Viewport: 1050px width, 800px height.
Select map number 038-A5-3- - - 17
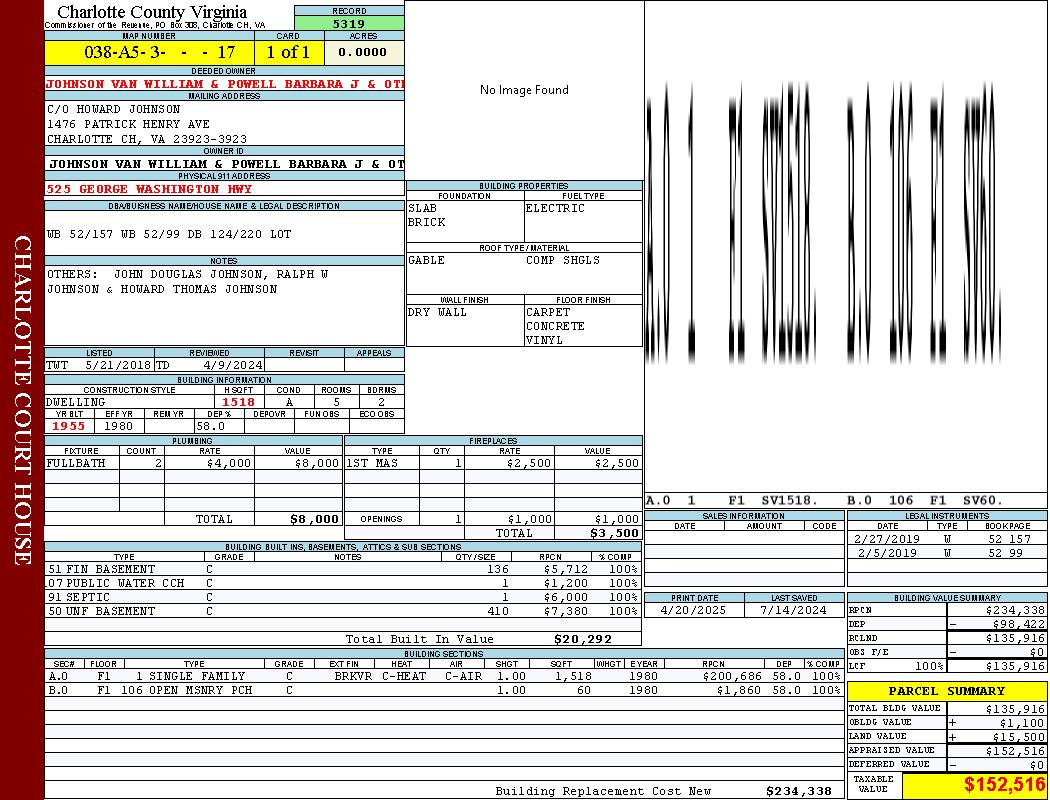[159, 52]
